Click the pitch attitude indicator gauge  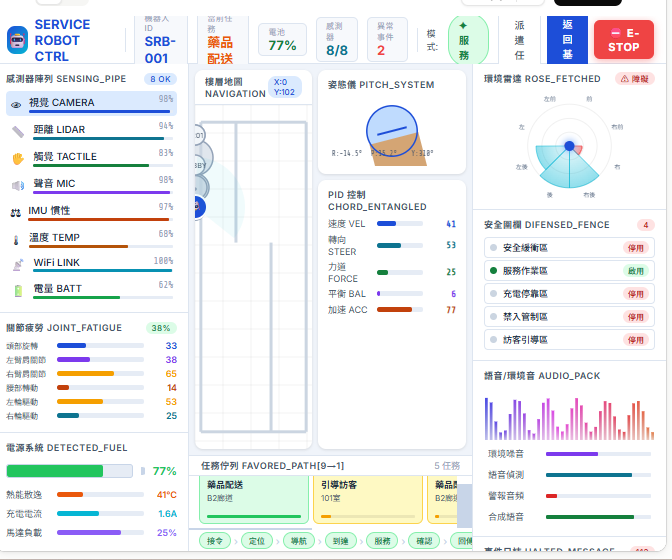392,131
